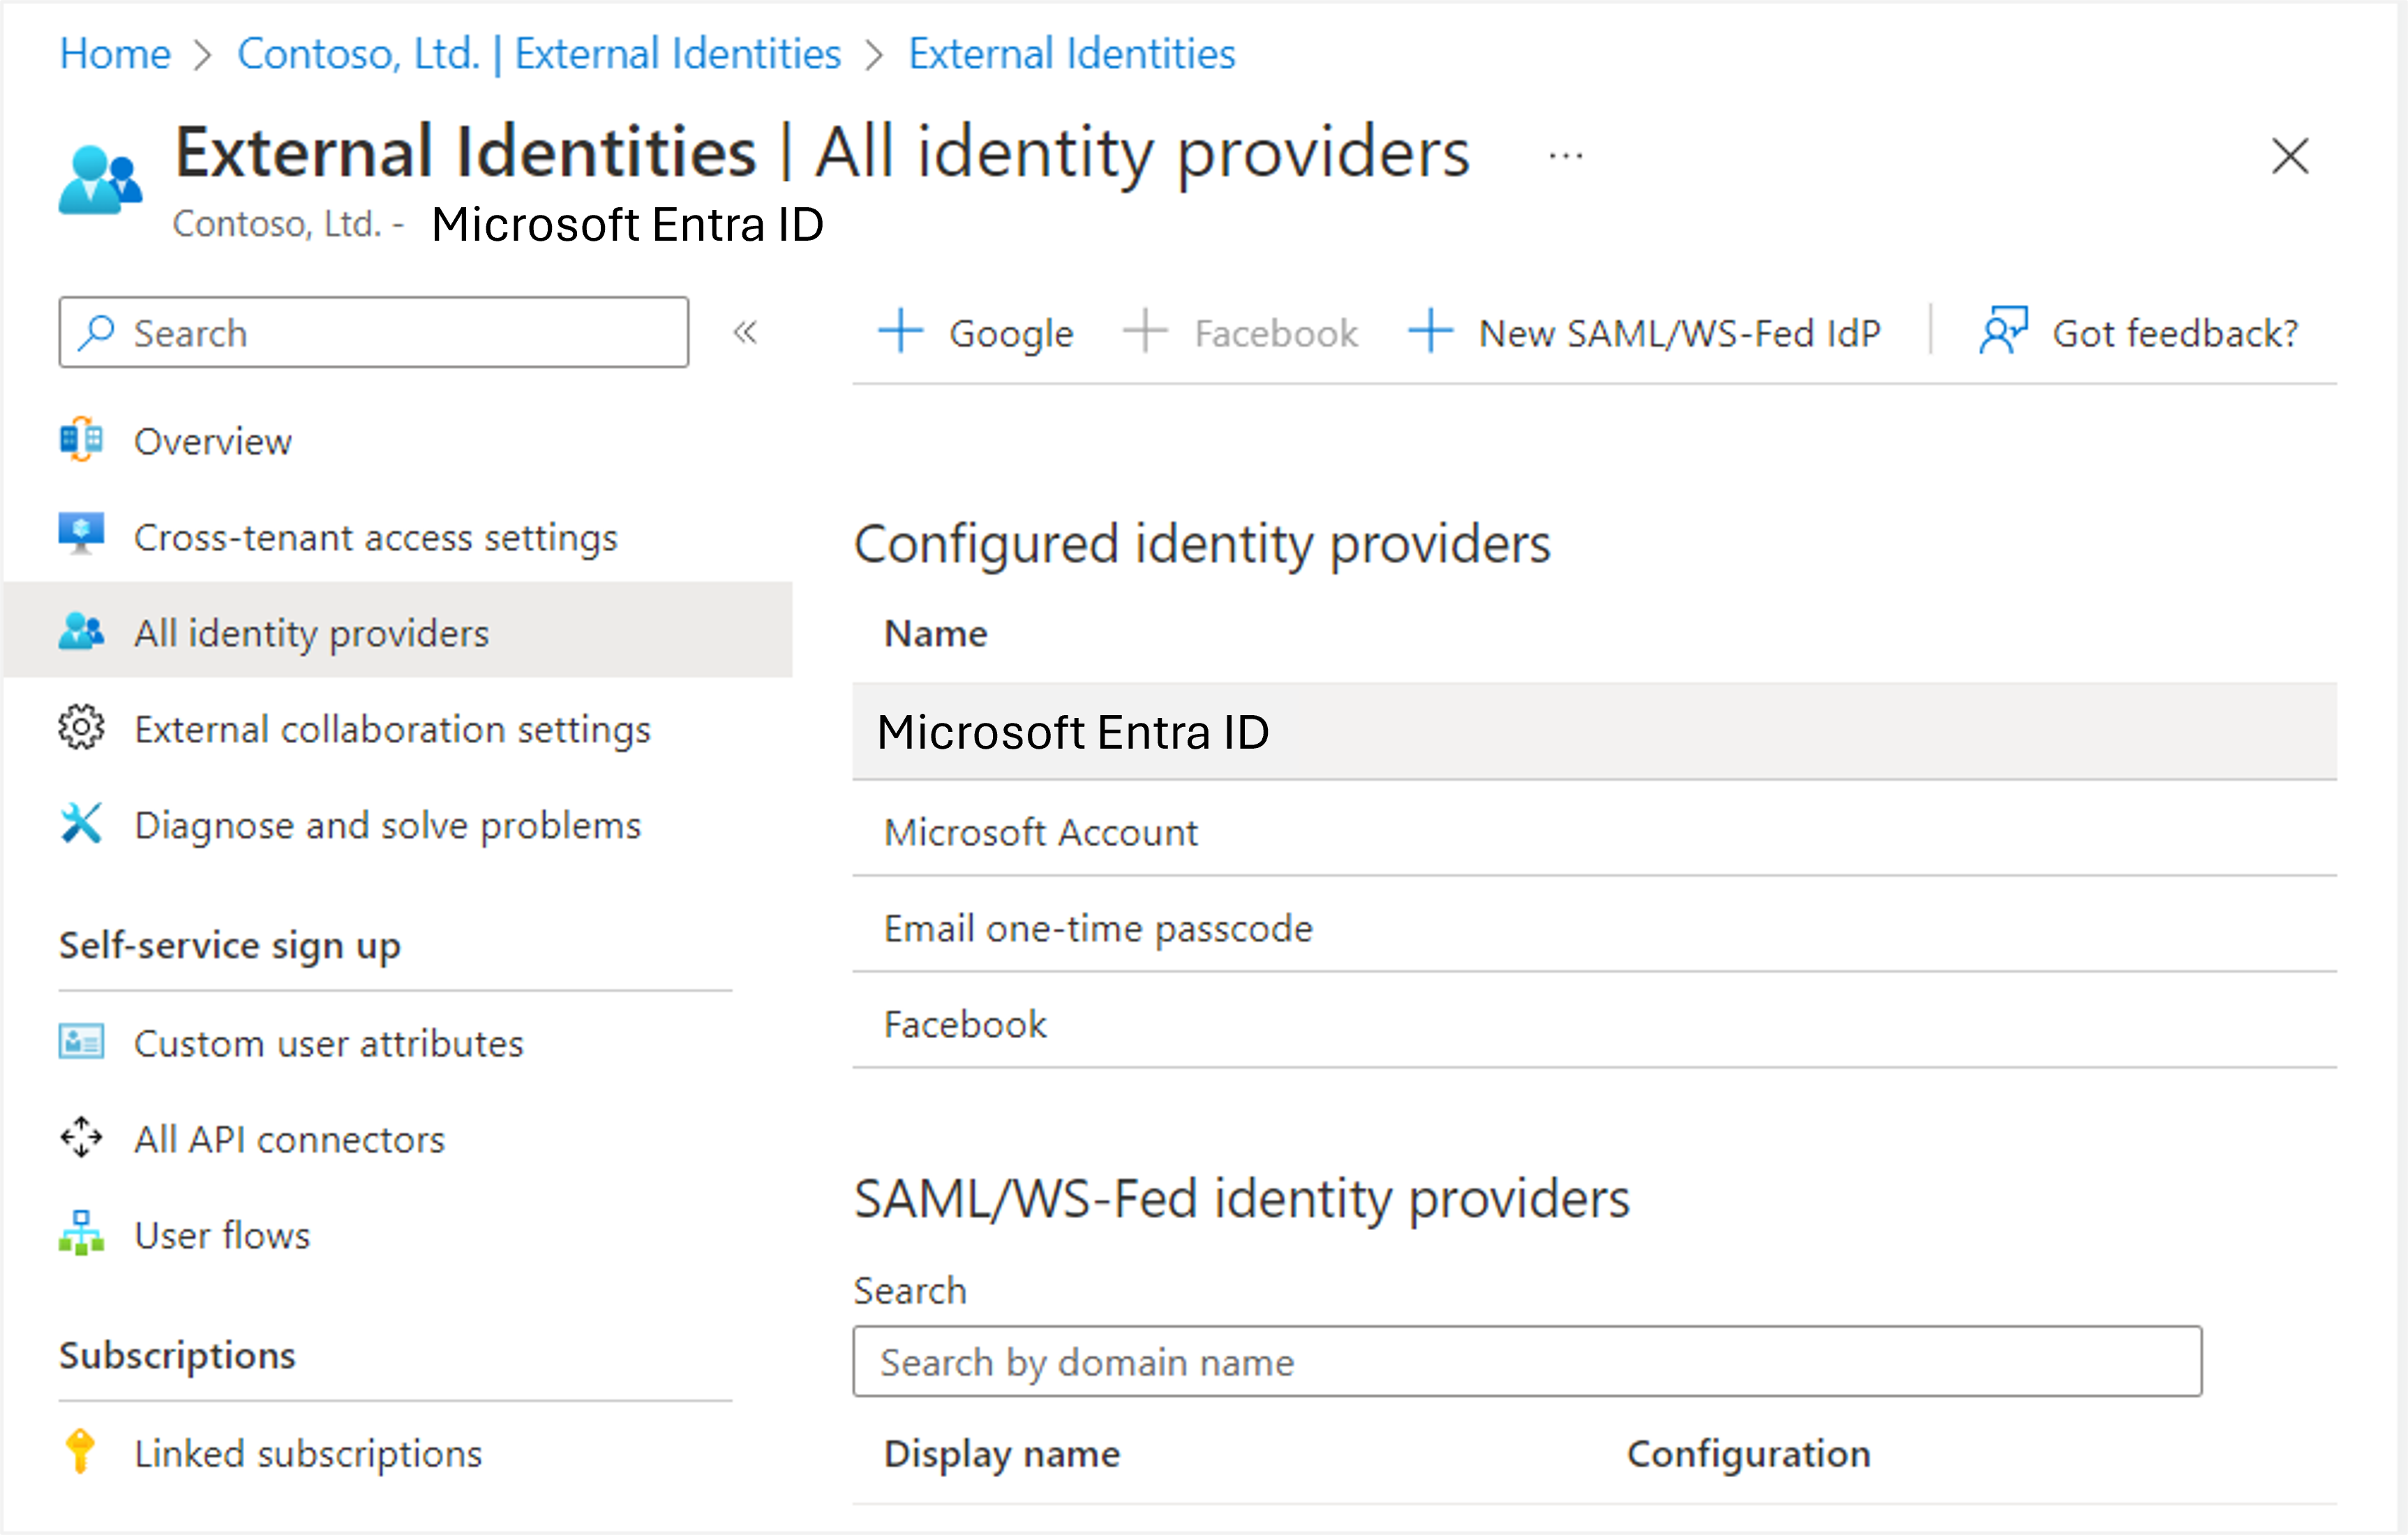Click the Linked subscriptions key icon

click(80, 1451)
